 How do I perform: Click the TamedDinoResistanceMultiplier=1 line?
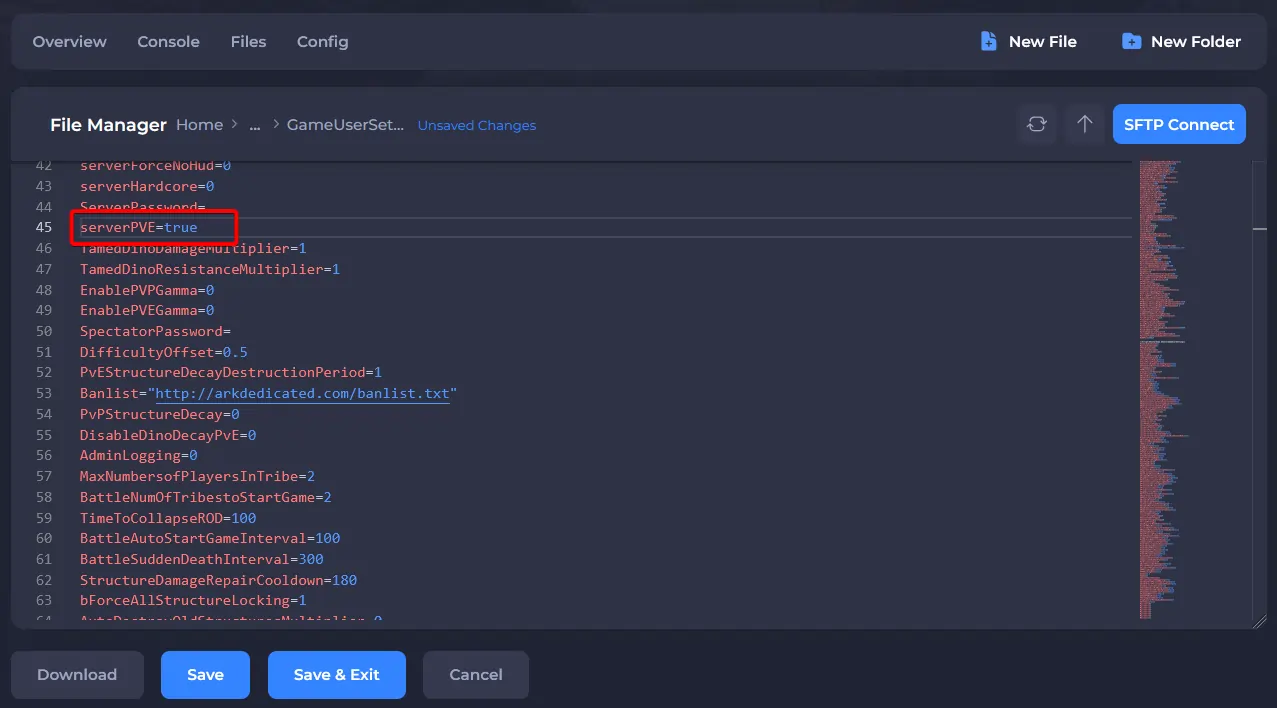(210, 269)
